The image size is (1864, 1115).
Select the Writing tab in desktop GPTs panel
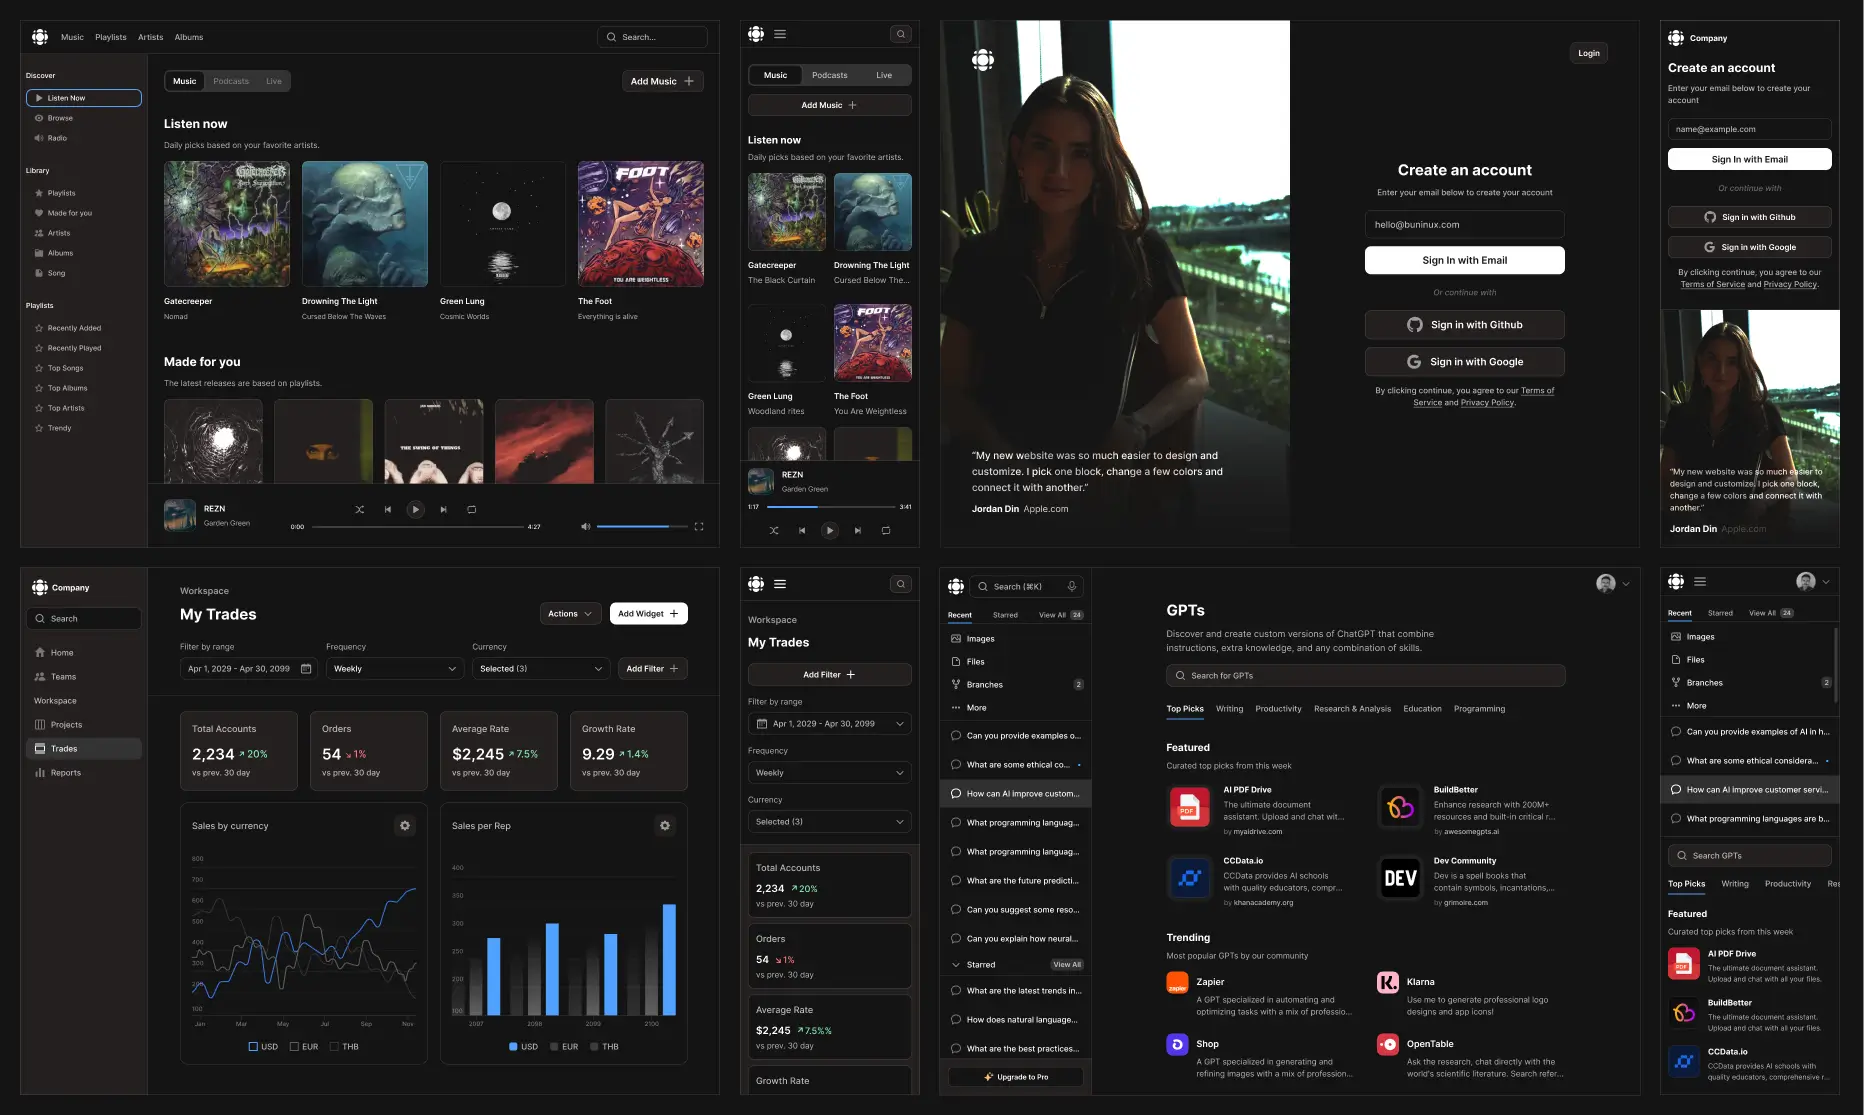[1229, 709]
